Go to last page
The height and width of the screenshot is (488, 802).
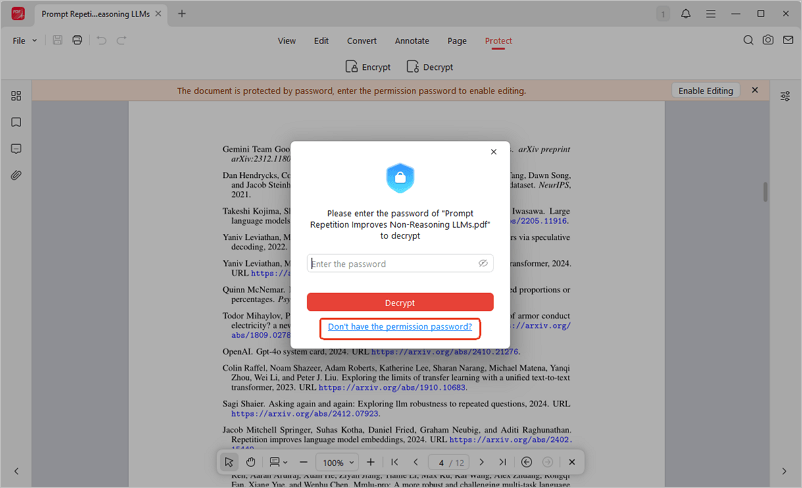click(503, 462)
